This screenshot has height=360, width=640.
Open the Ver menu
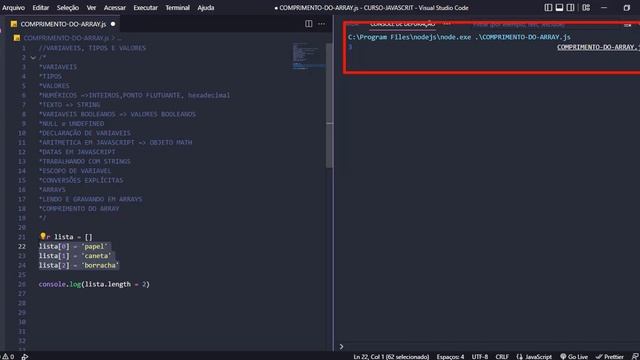(91, 7)
